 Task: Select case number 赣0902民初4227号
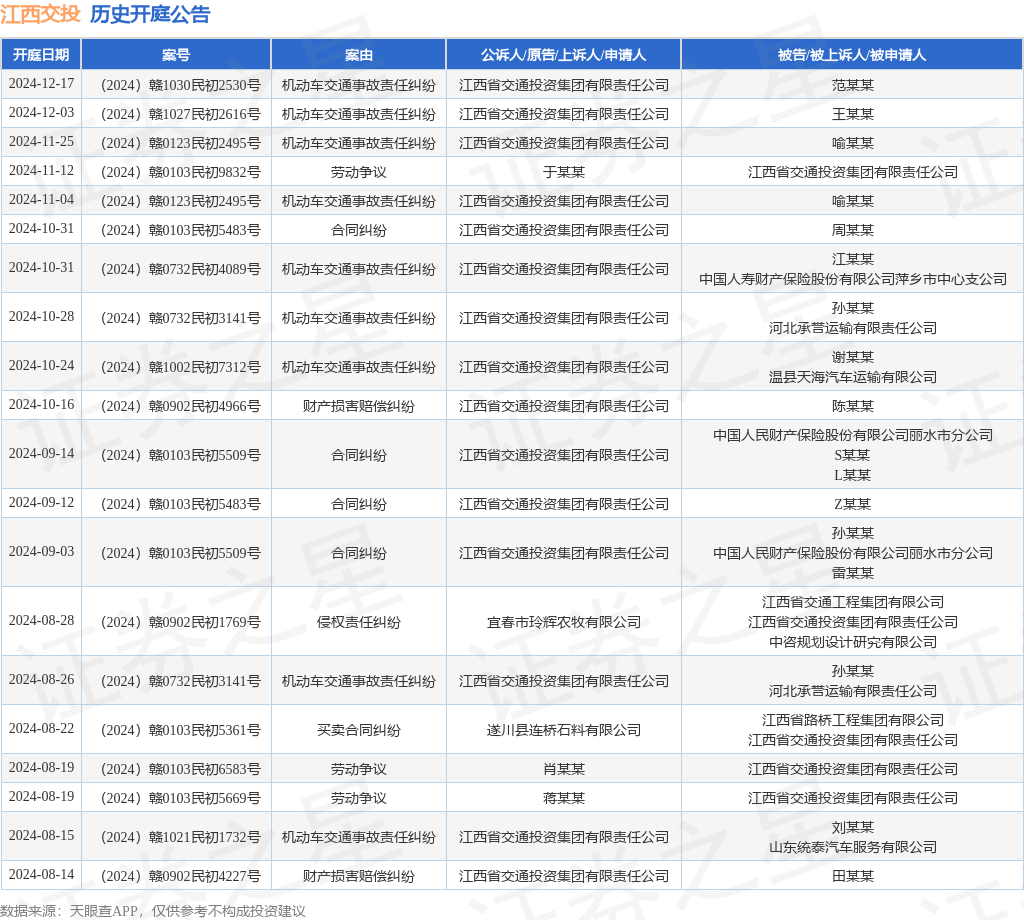pos(181,876)
